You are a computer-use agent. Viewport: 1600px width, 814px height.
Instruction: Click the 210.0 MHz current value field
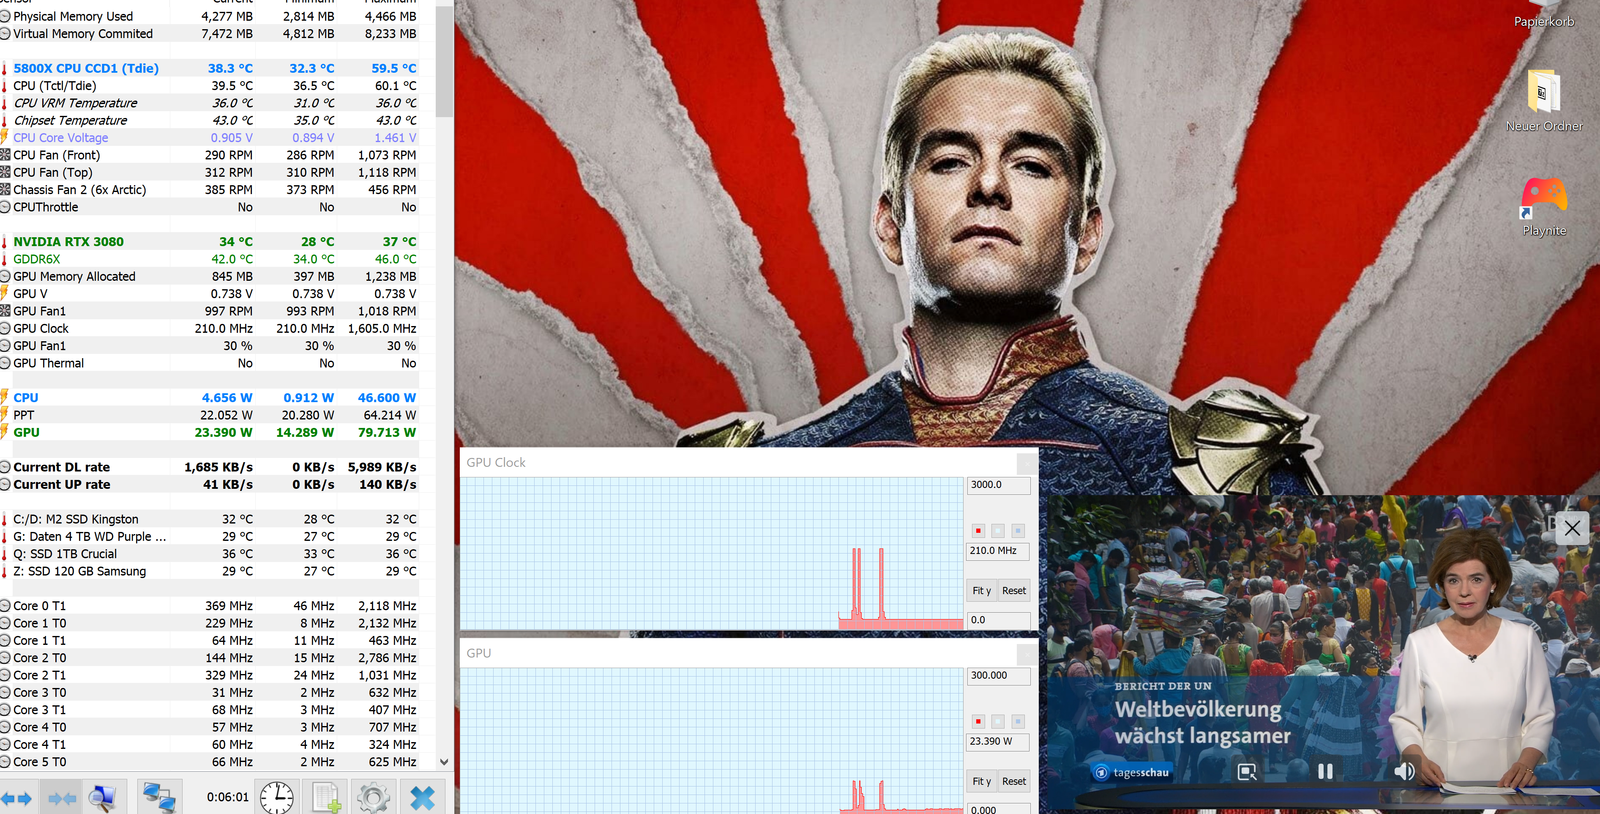tap(998, 551)
